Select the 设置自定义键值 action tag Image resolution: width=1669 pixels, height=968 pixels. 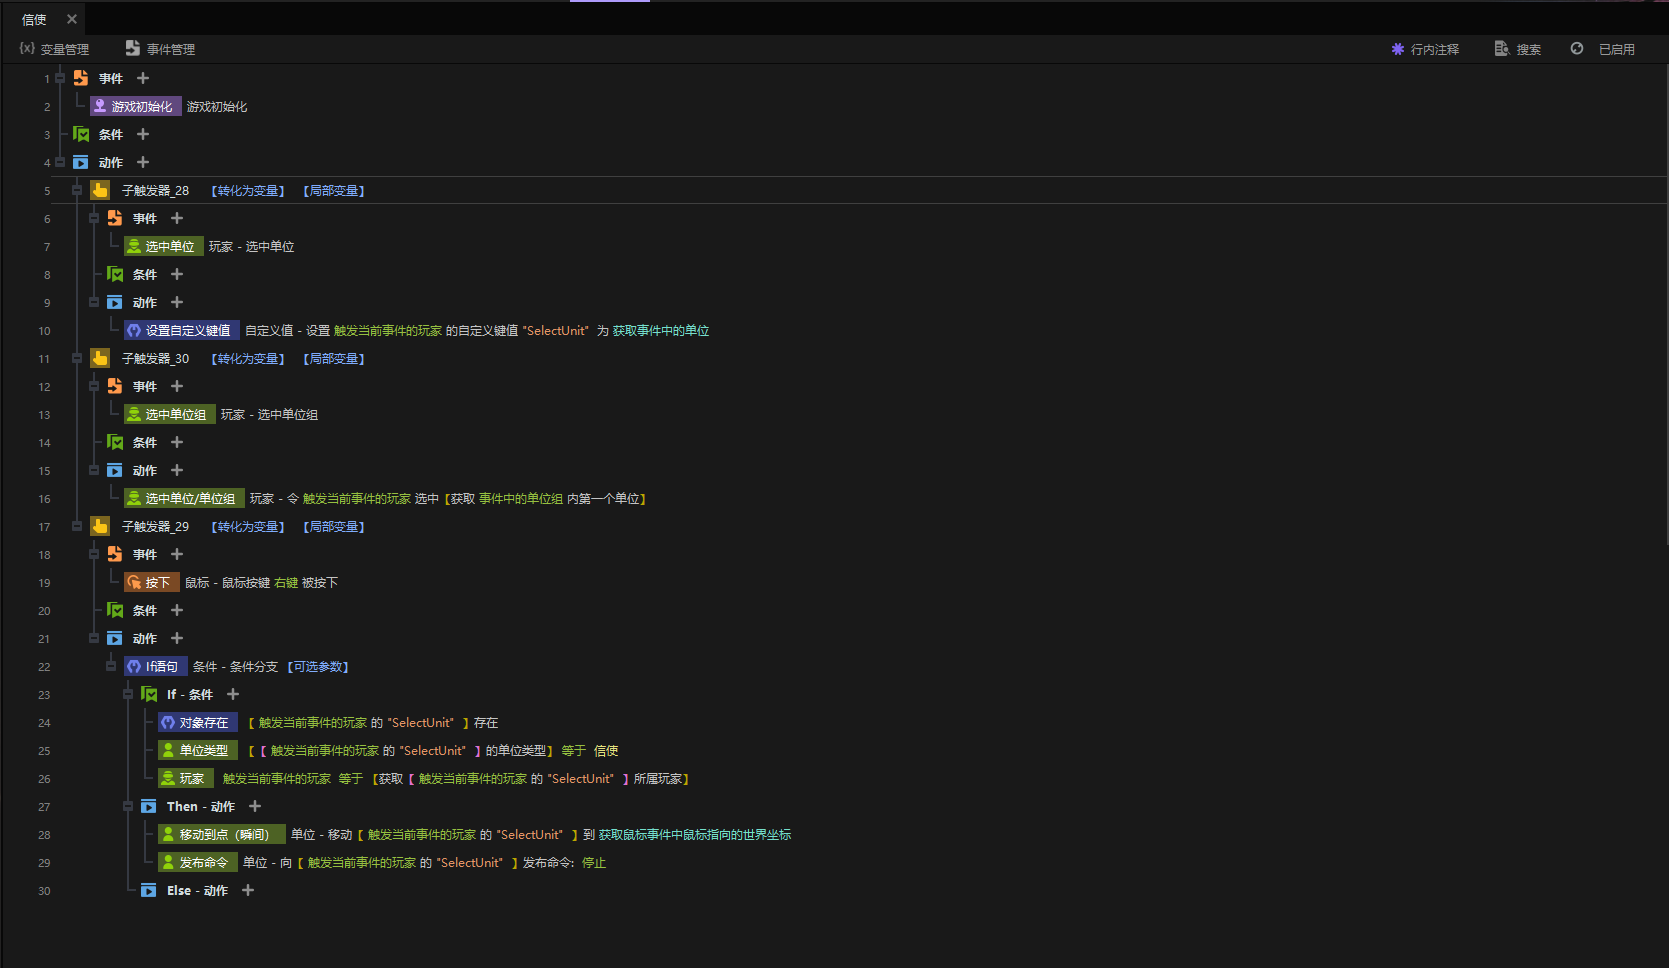(x=182, y=330)
